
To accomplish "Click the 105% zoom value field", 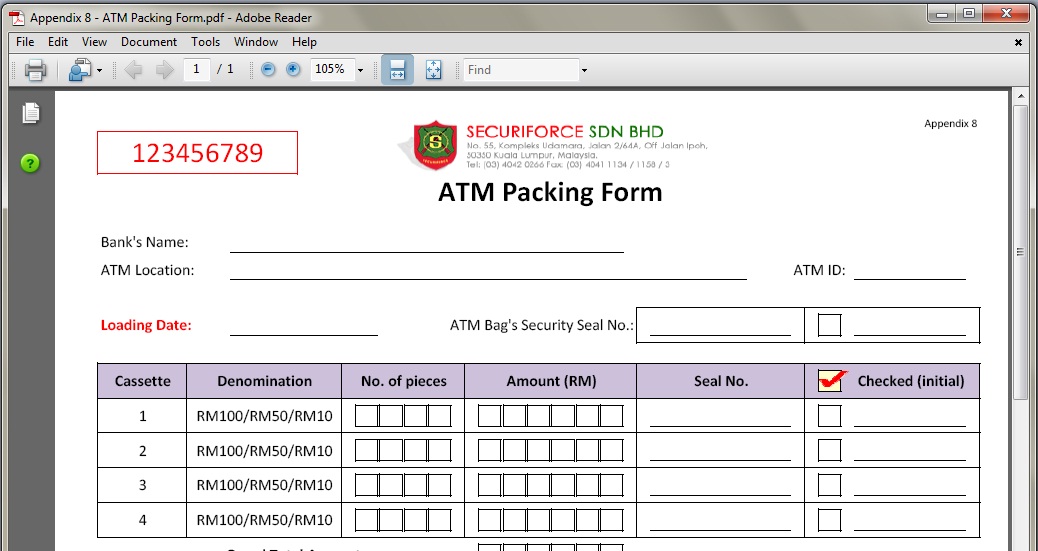I will point(332,69).
